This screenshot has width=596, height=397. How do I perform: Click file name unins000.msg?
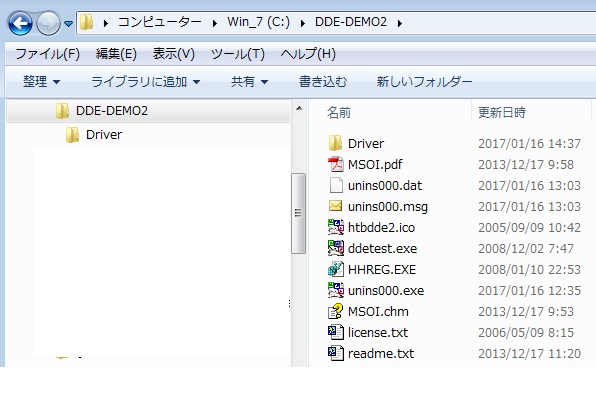388,206
